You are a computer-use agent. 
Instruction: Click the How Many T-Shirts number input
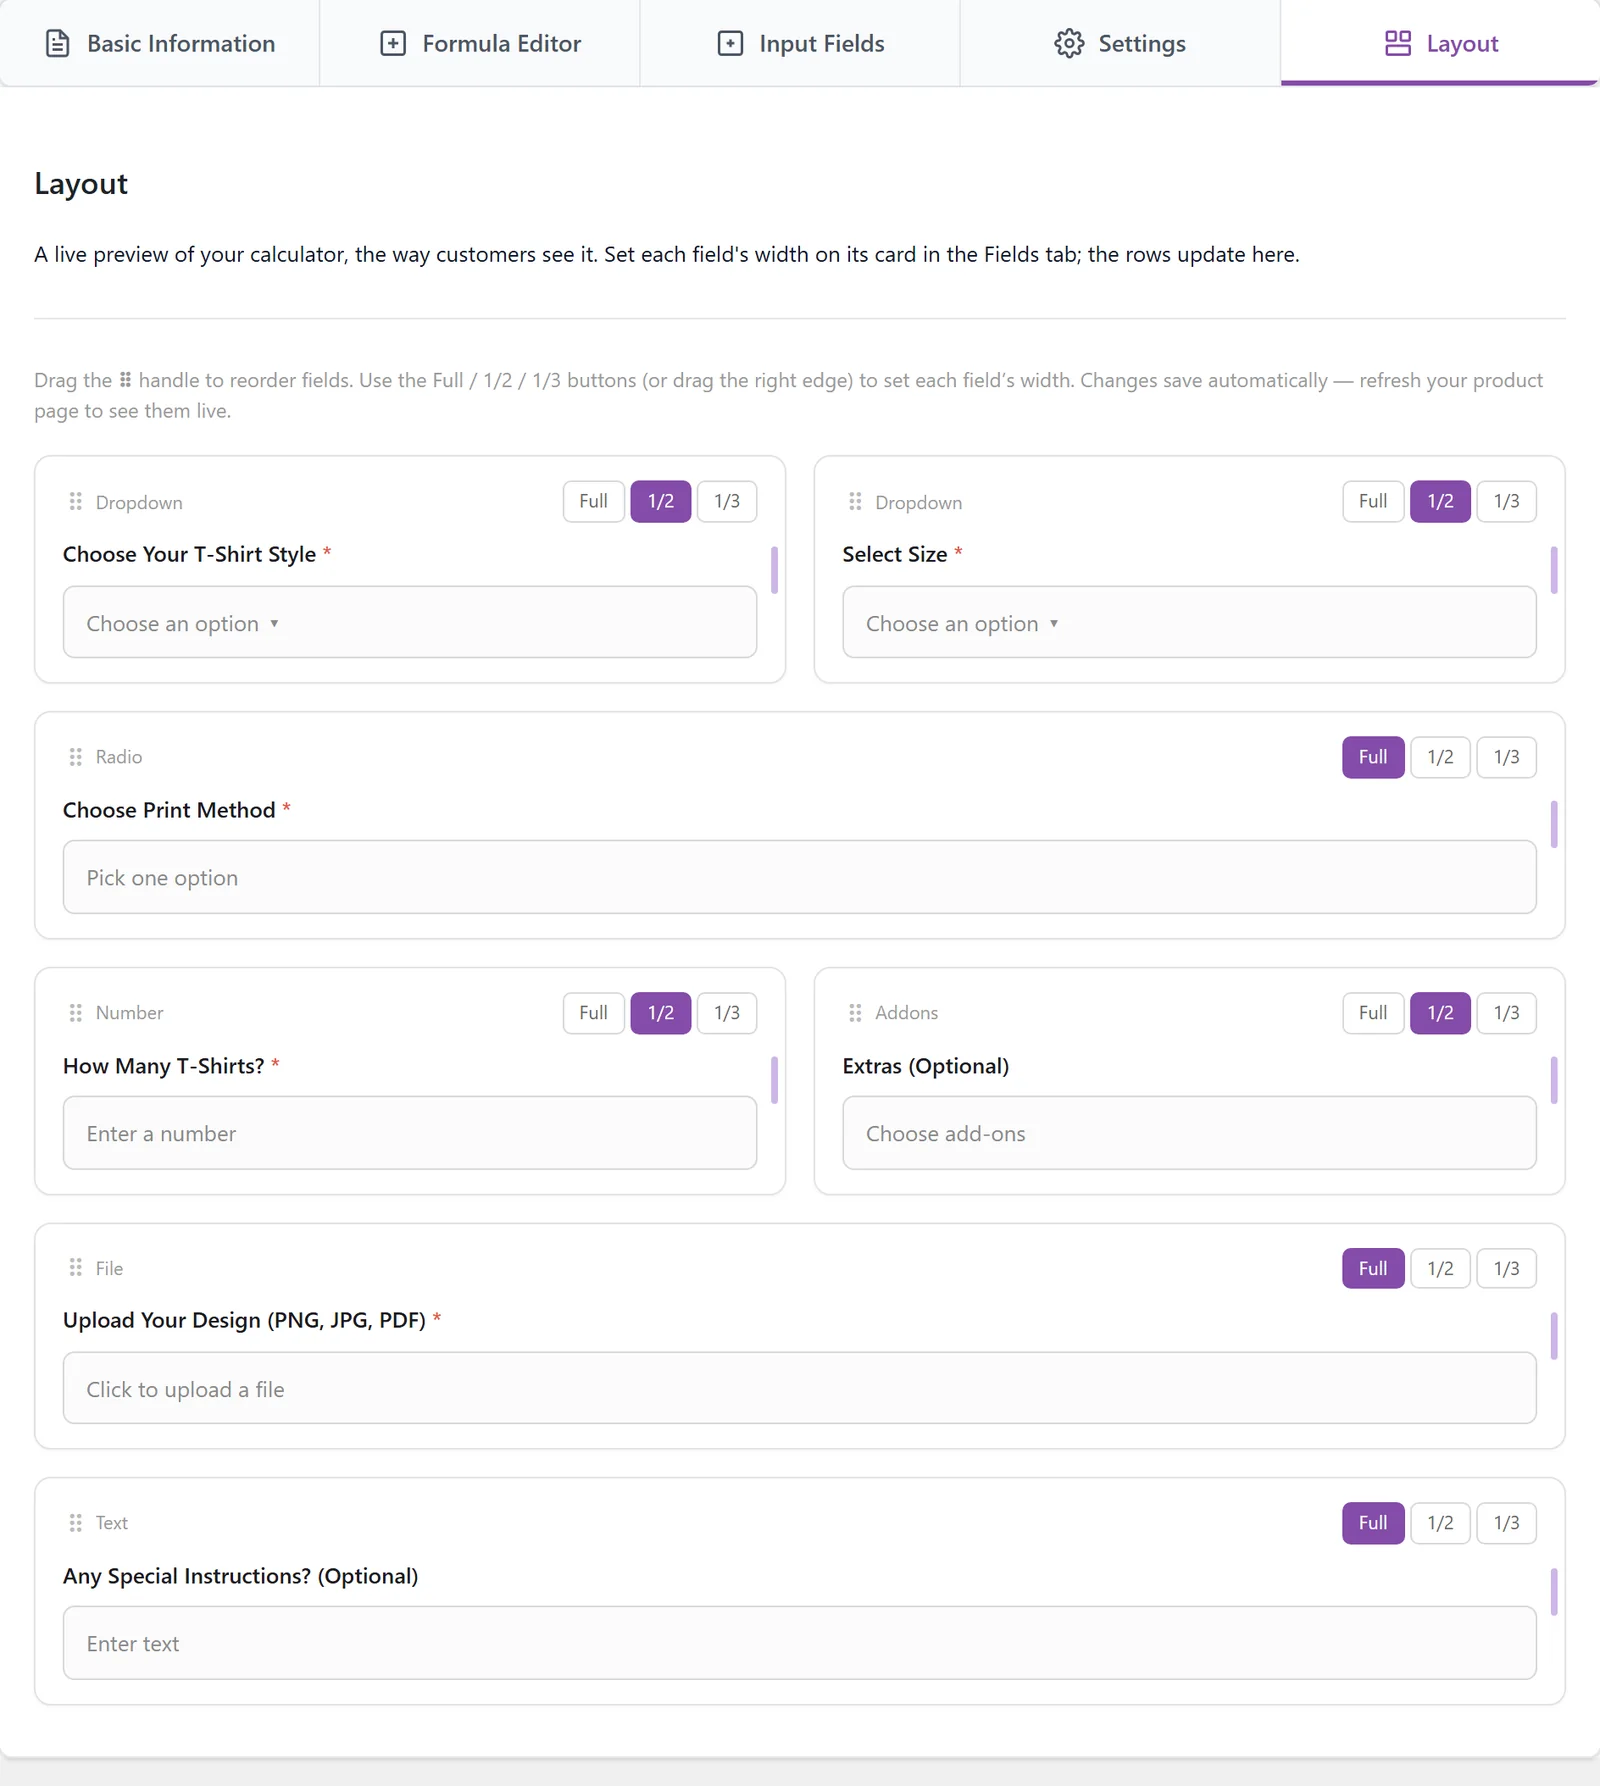410,1133
